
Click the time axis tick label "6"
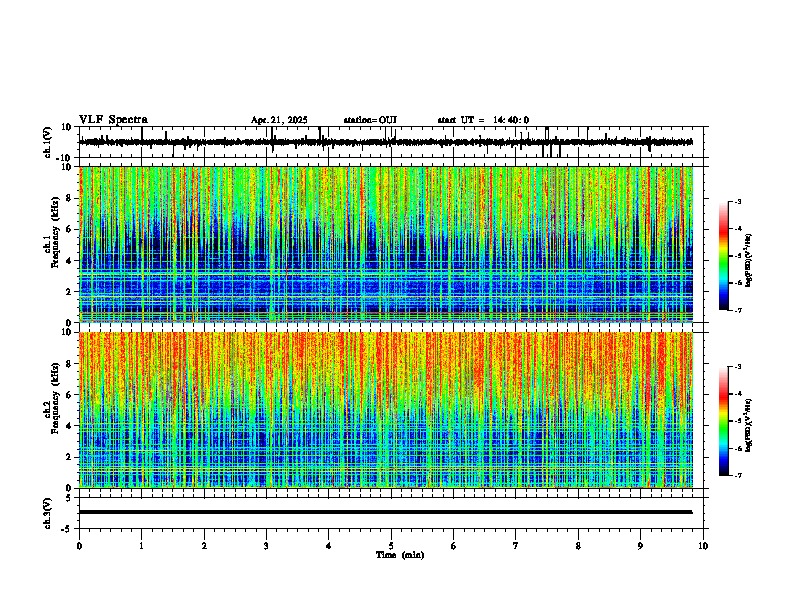tap(454, 546)
